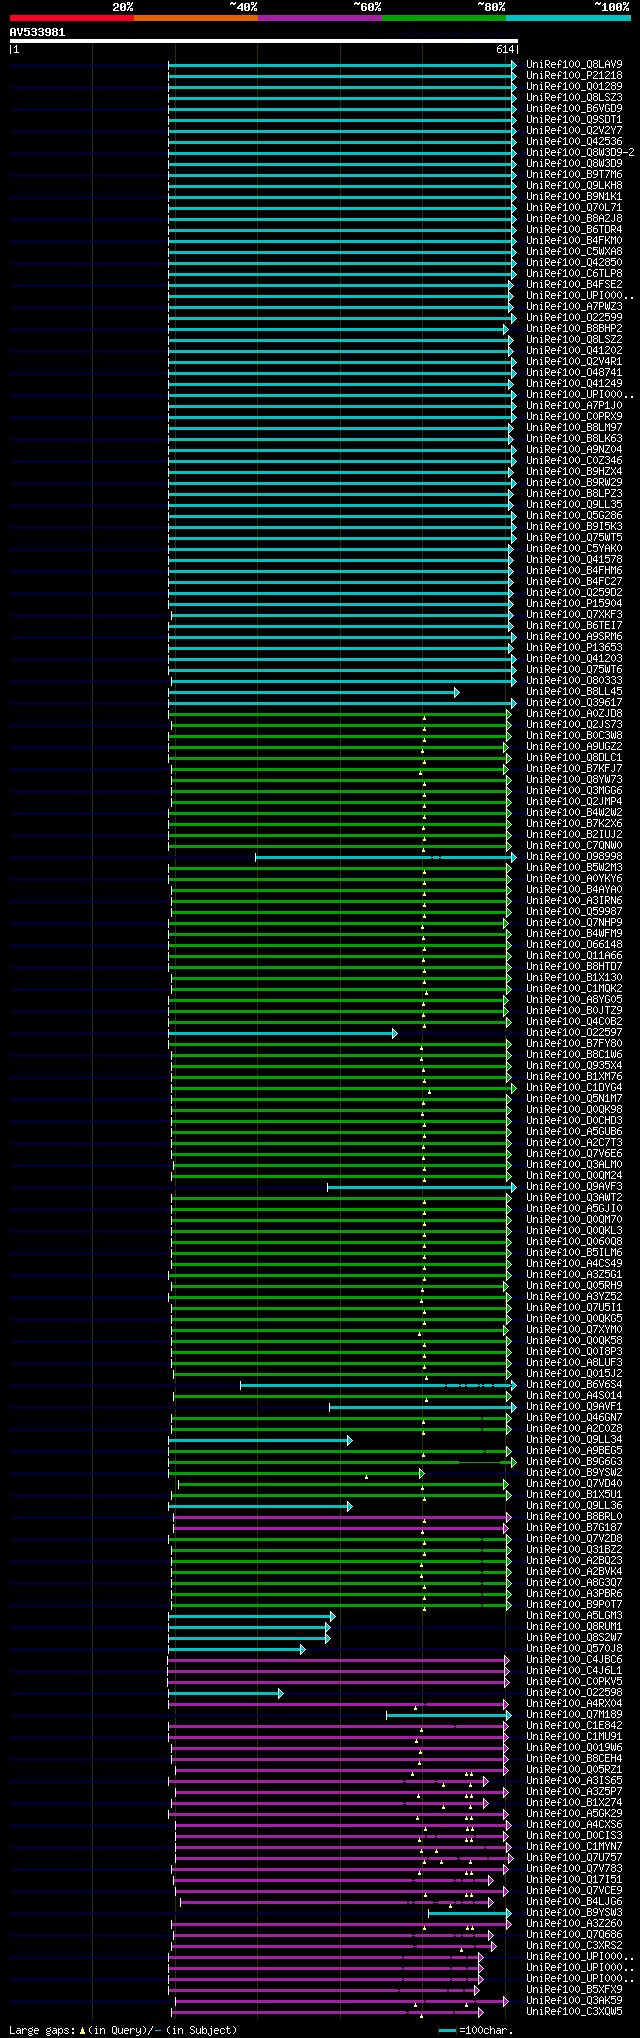Click query end position 614
This screenshot has width=640, height=2038.
coord(505,49)
